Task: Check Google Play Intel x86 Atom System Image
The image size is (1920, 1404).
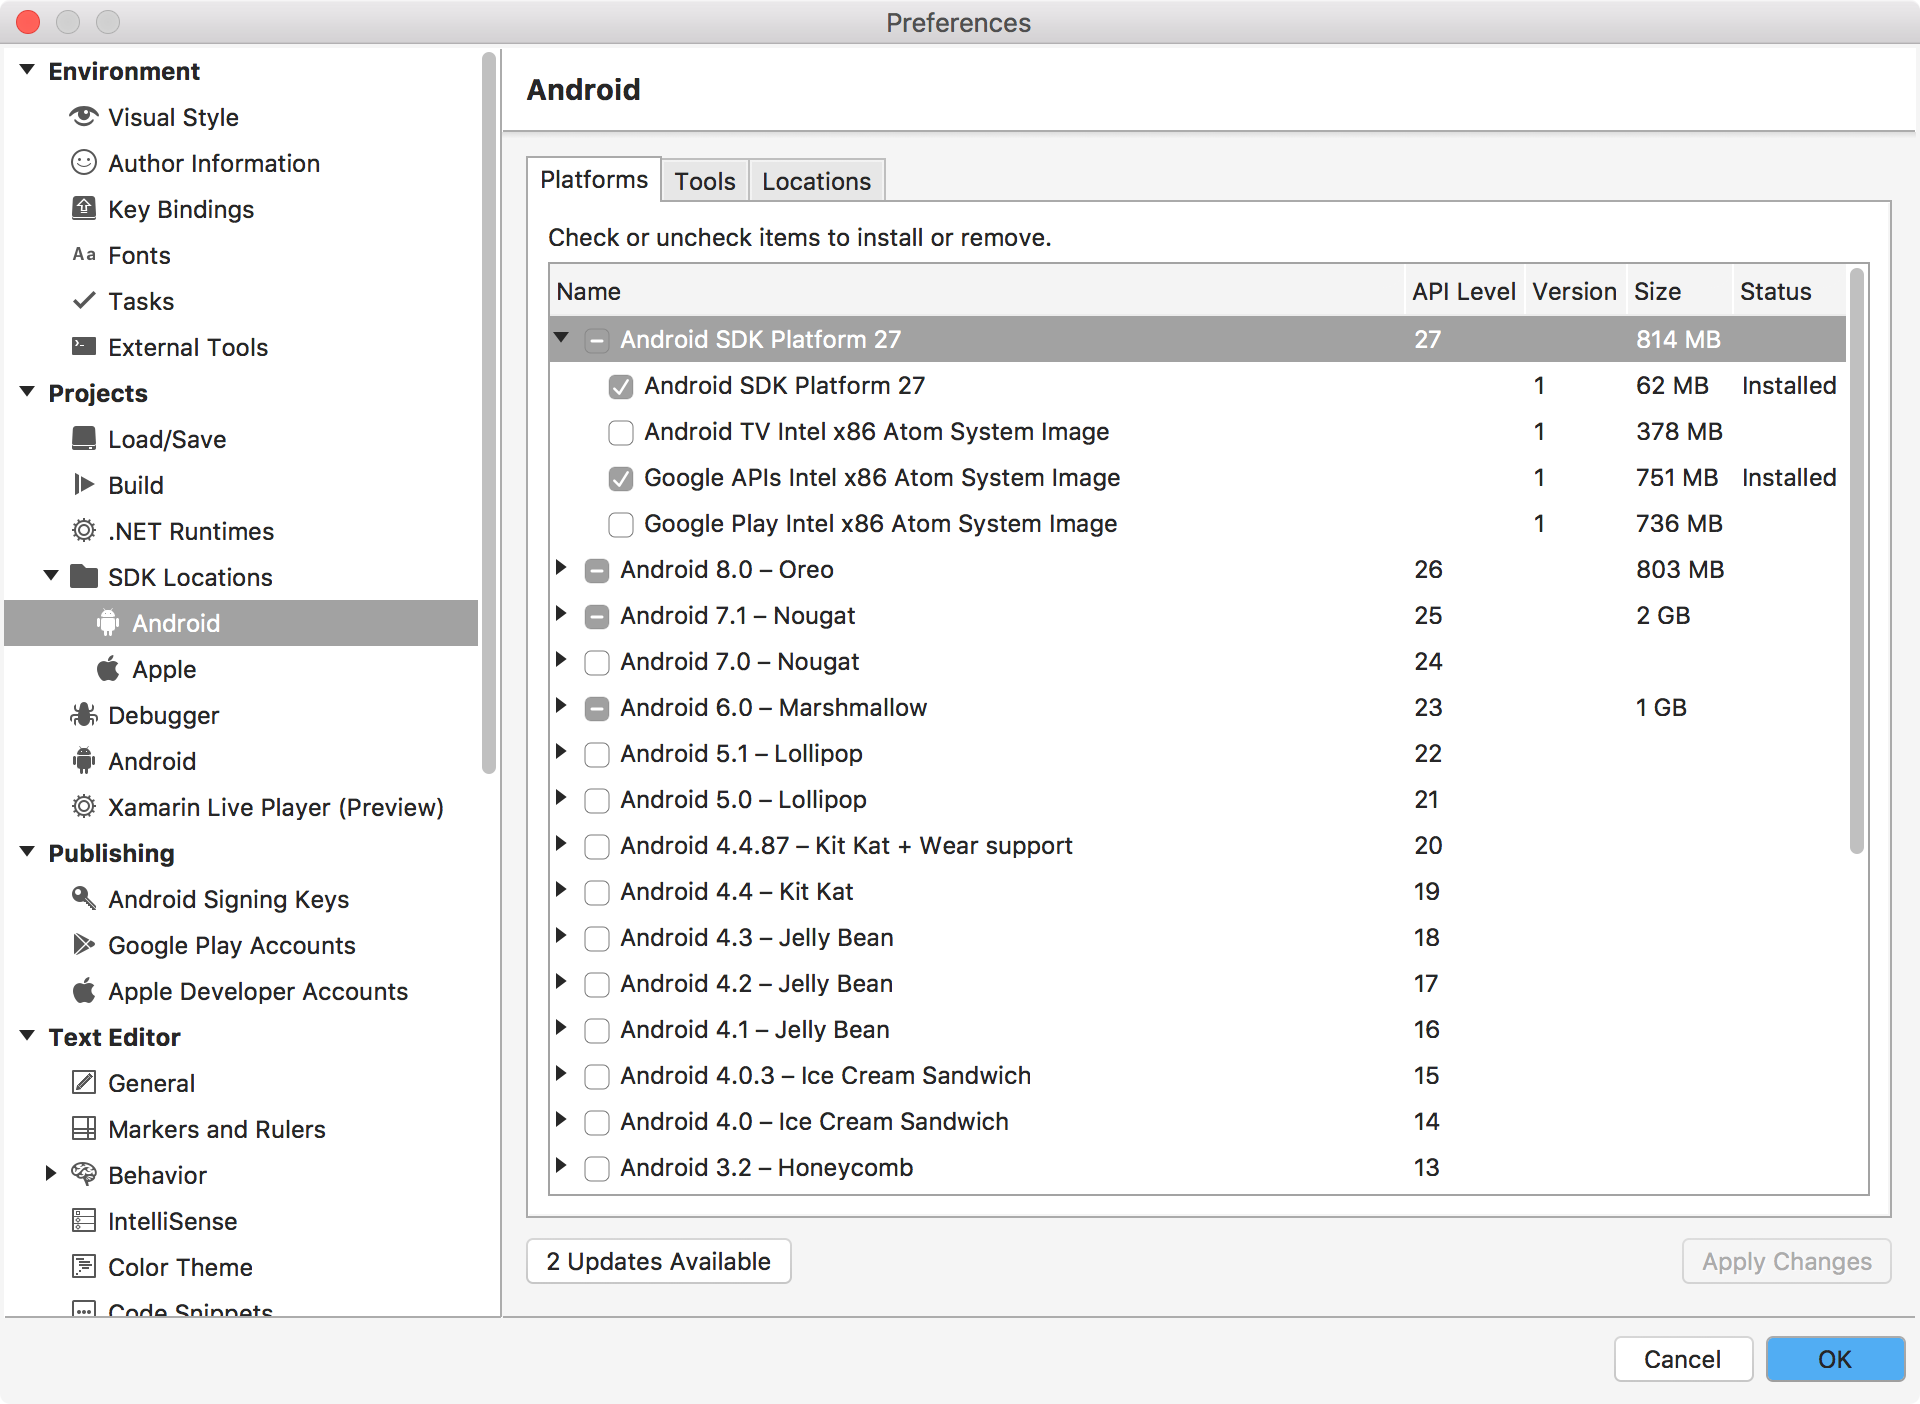Action: 621,524
